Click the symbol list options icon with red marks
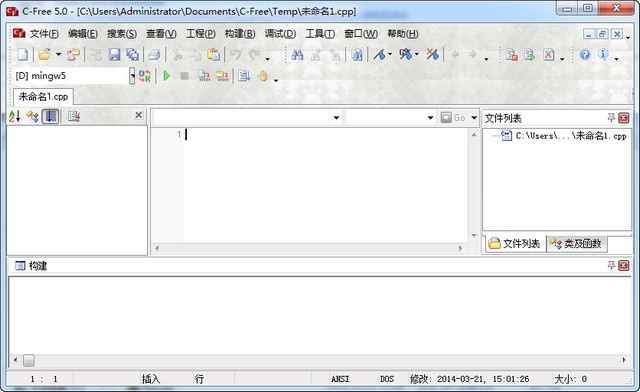The image size is (640, 392). click(x=73, y=116)
